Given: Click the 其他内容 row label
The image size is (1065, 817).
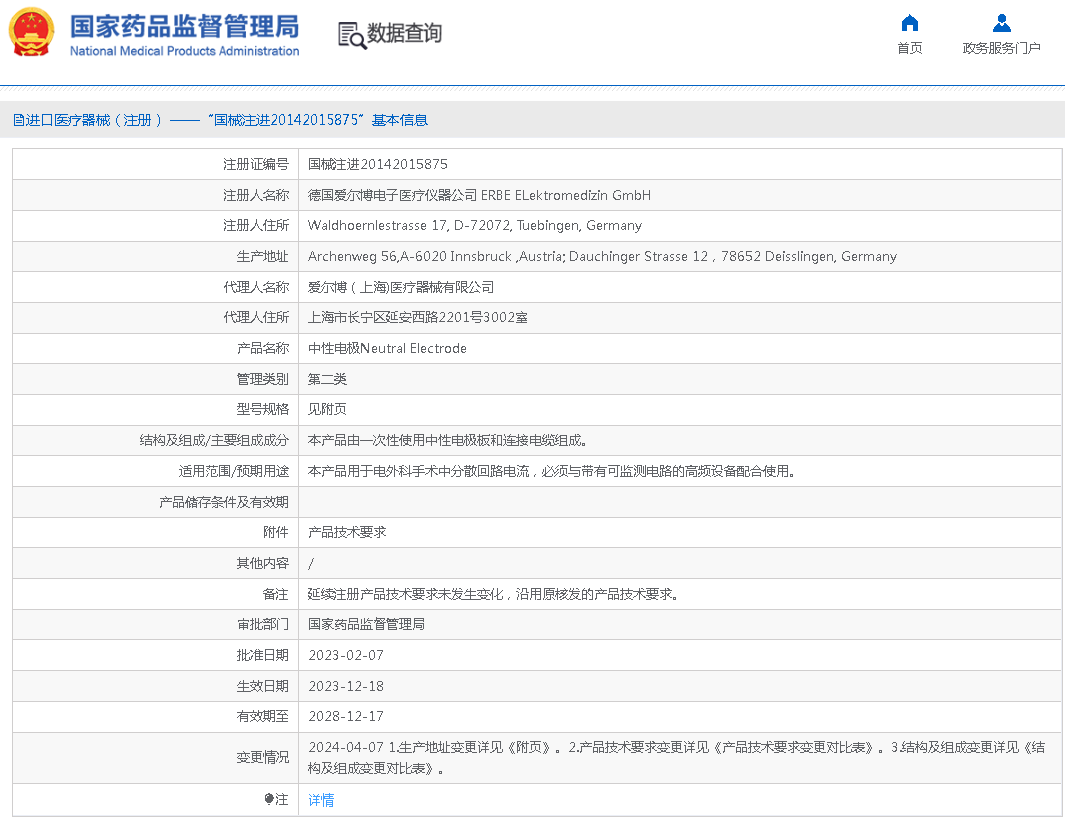Looking at the screenshot, I should click(262, 564).
